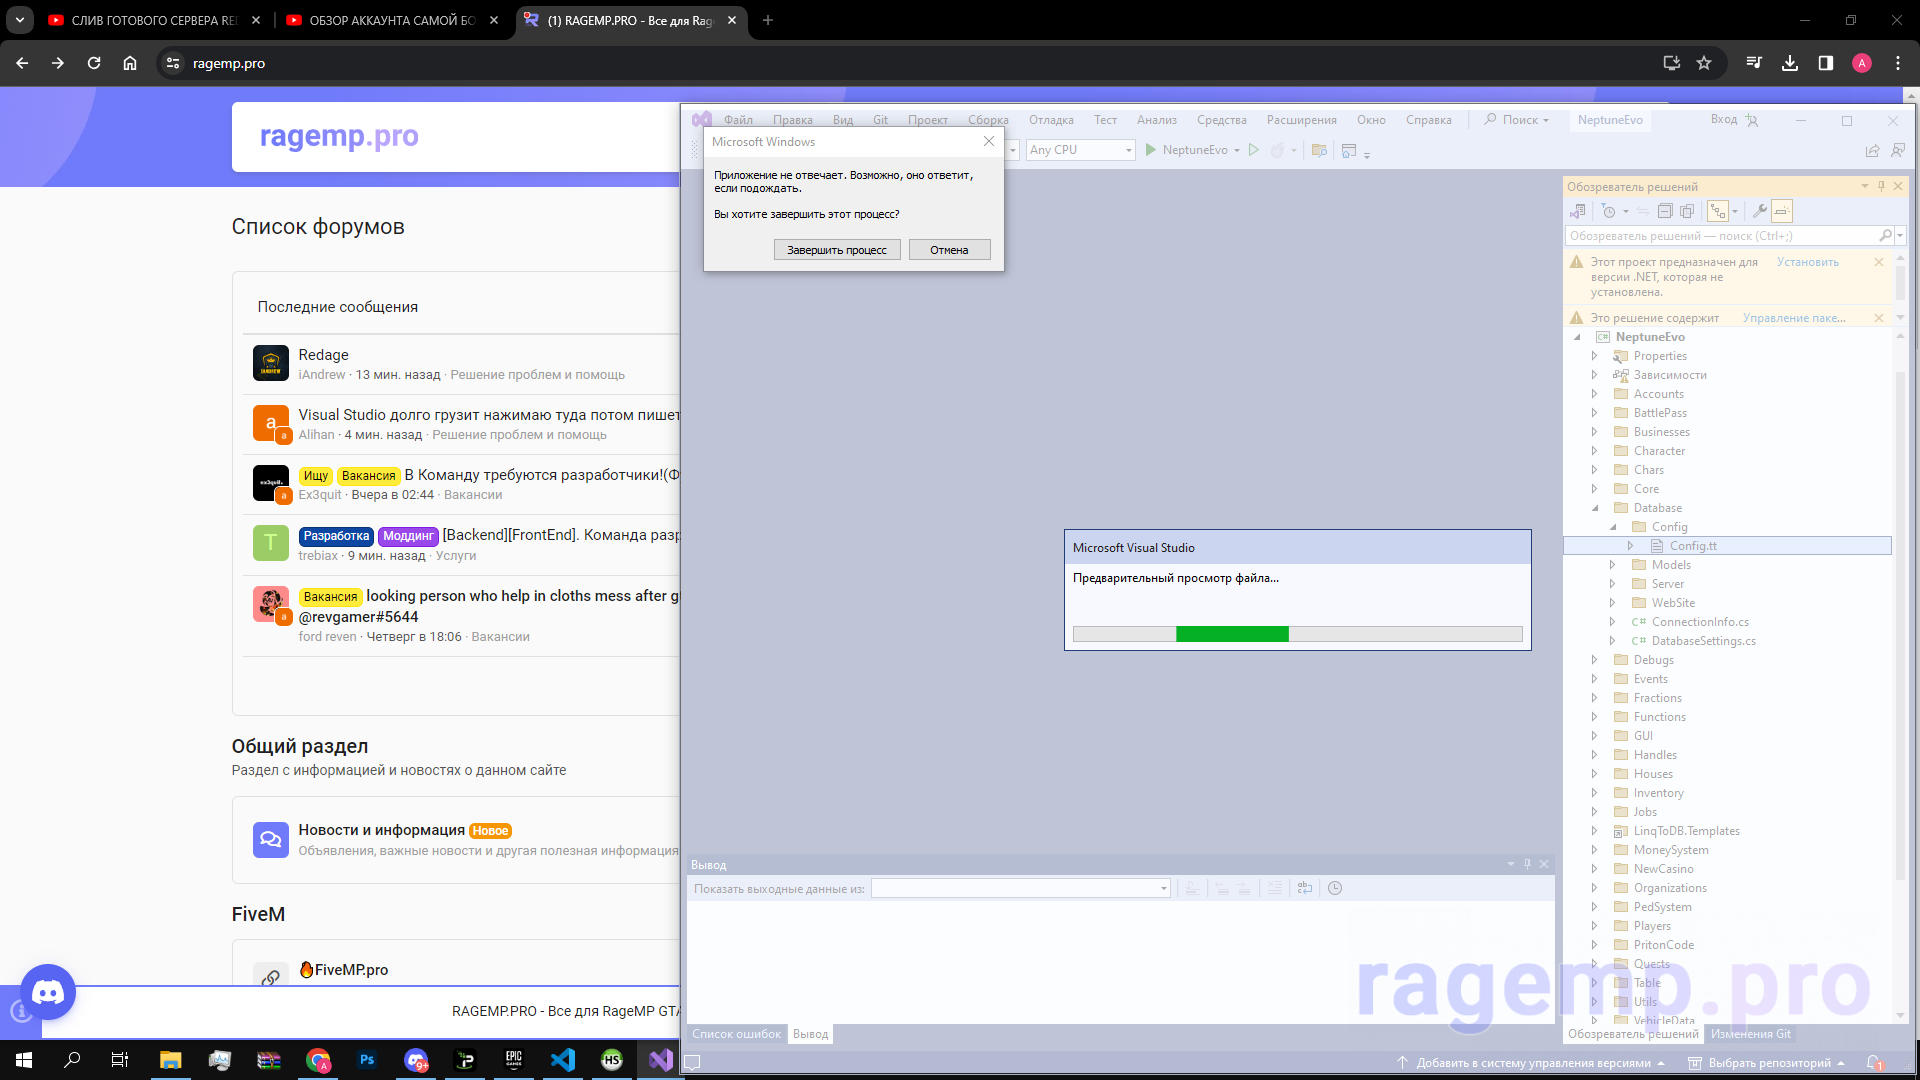The image size is (1920, 1080).
Task: Open the Поиск search box in Visual Studio title bar
Action: point(1516,120)
